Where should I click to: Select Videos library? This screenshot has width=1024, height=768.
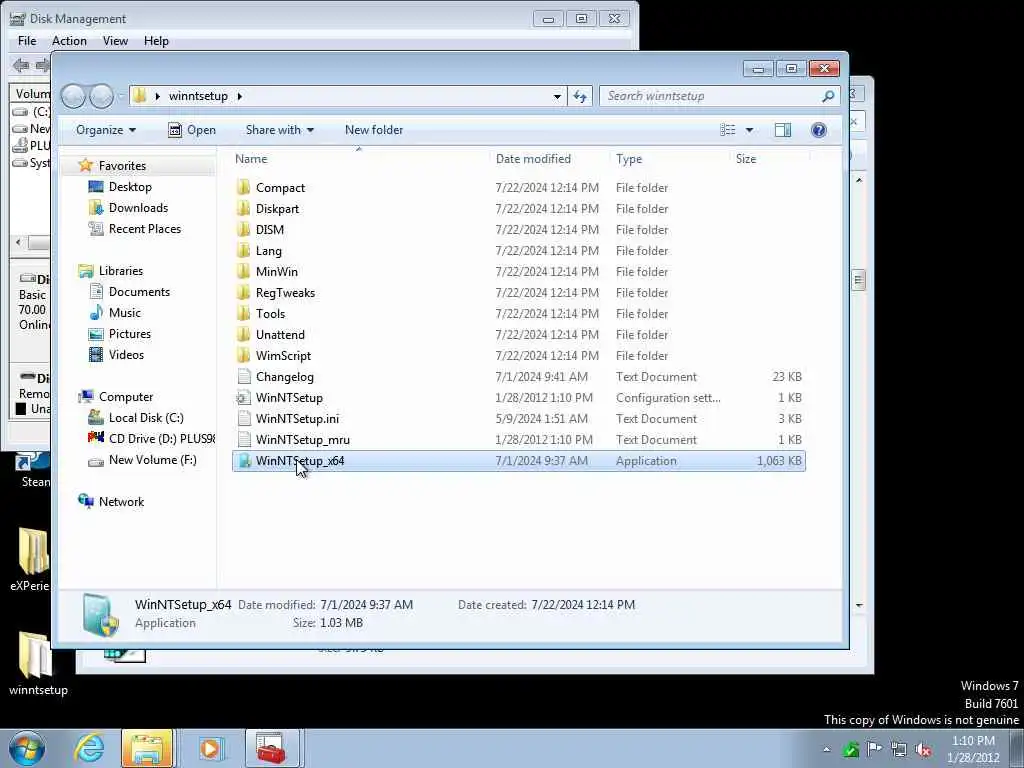[x=126, y=355]
